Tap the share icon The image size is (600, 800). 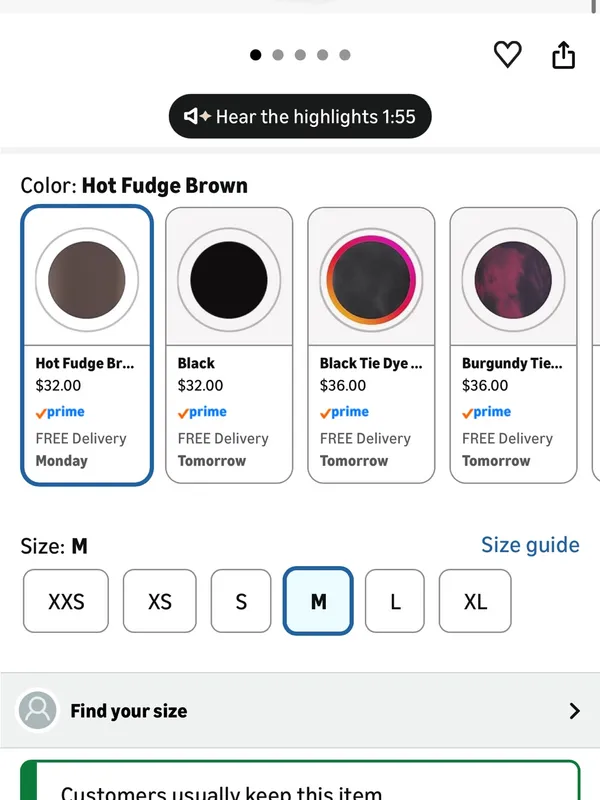pyautogui.click(x=563, y=55)
